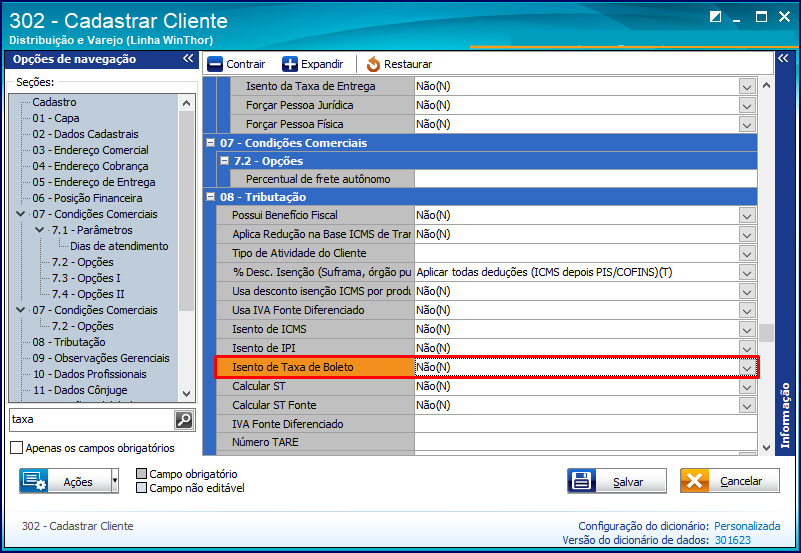Collapse the Opções de navegação panel
801x553 pixels.
coord(189,59)
